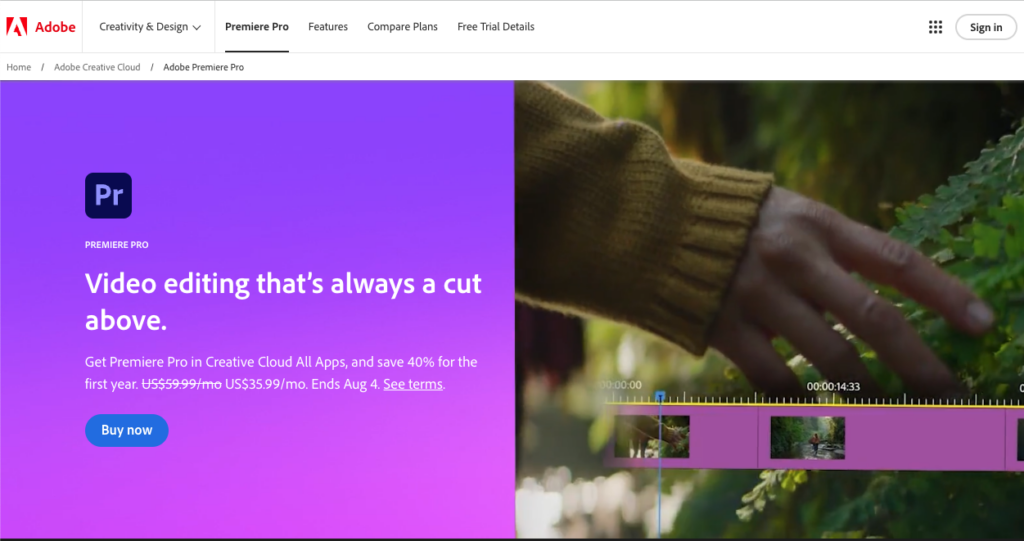Open the Adobe Creative Cloud breadcrumb
The height and width of the screenshot is (541, 1024).
tap(97, 67)
